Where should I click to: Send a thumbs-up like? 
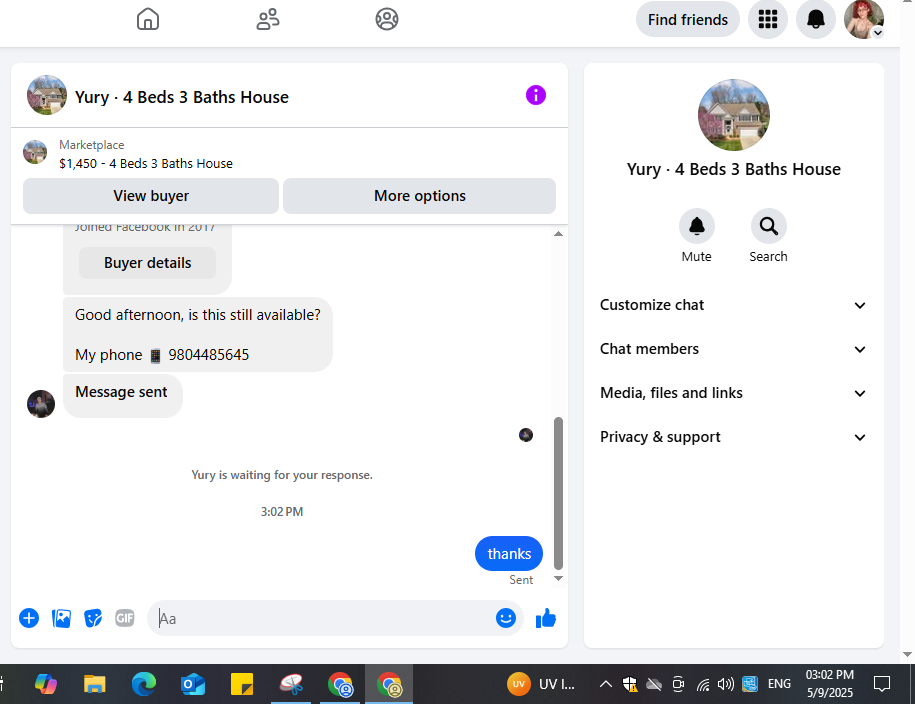(546, 618)
